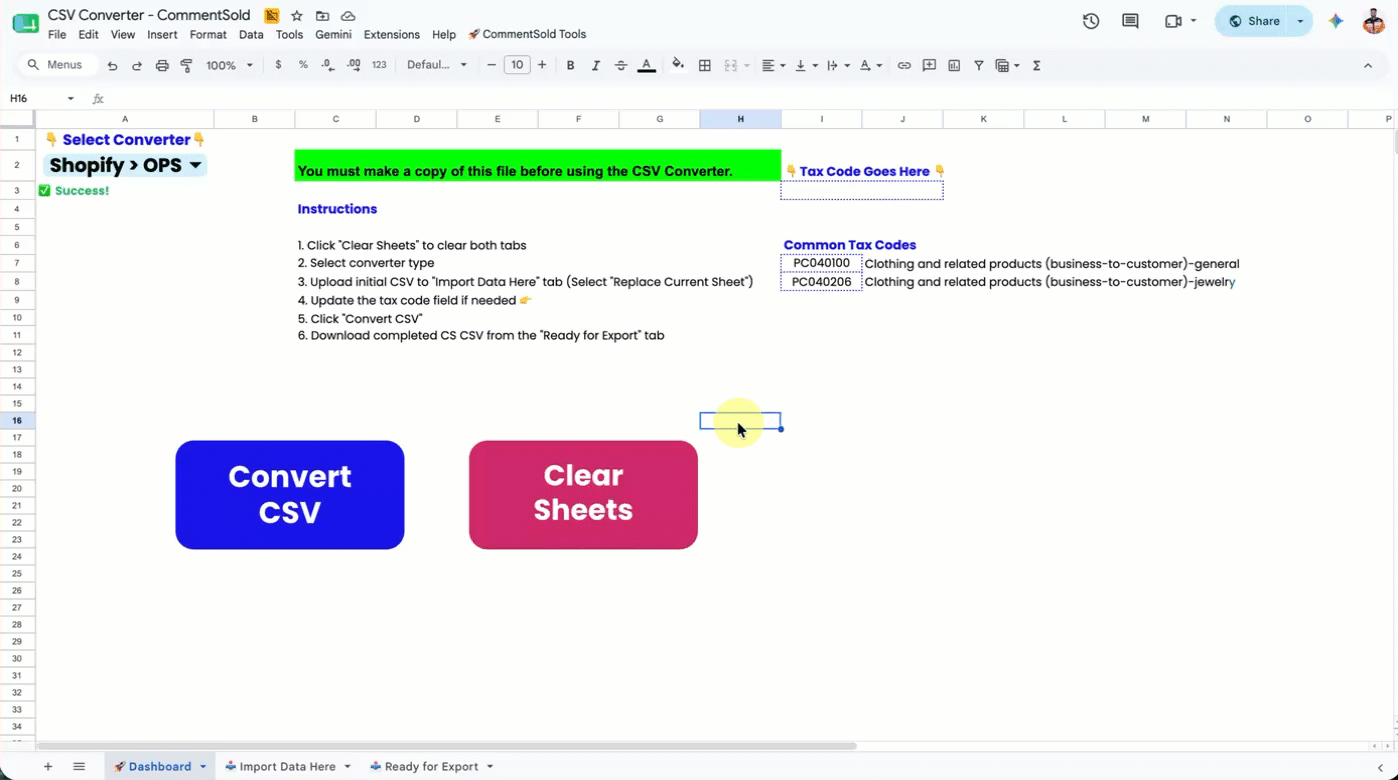This screenshot has height=780, width=1398.
Task: Decrease decimal places in the toolbar
Action: coord(328,65)
